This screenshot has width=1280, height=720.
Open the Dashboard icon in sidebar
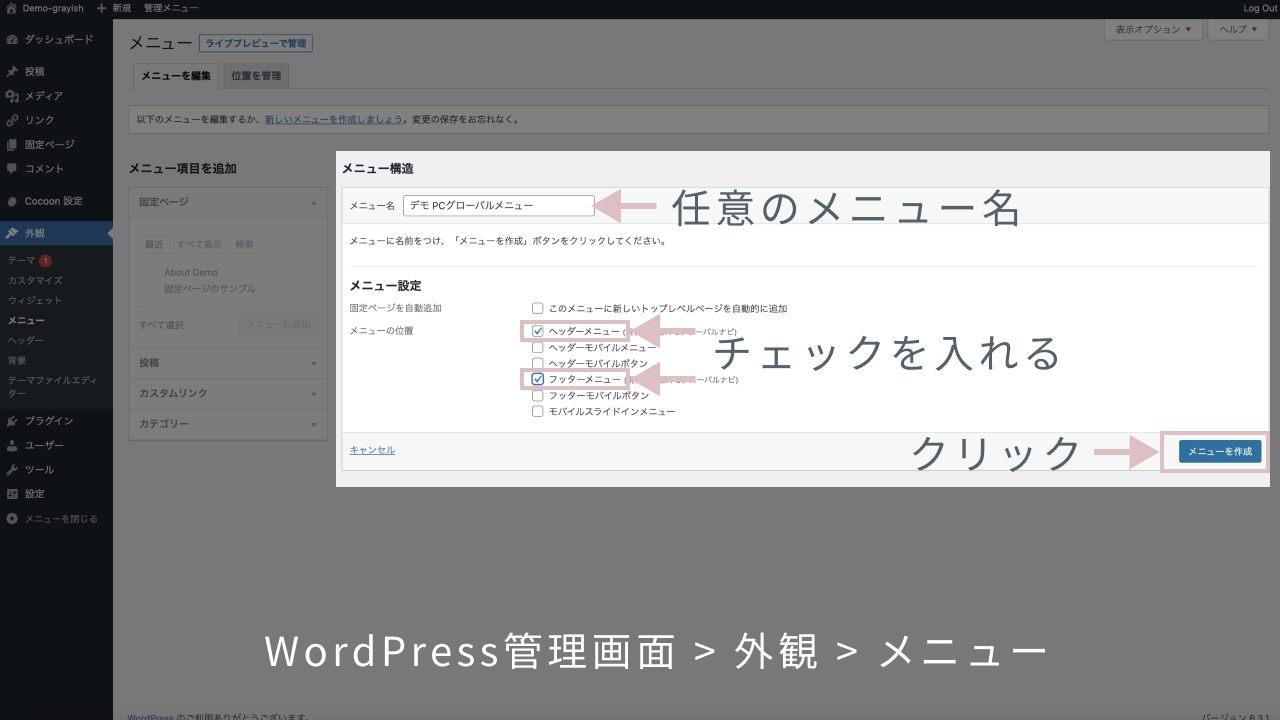11,40
